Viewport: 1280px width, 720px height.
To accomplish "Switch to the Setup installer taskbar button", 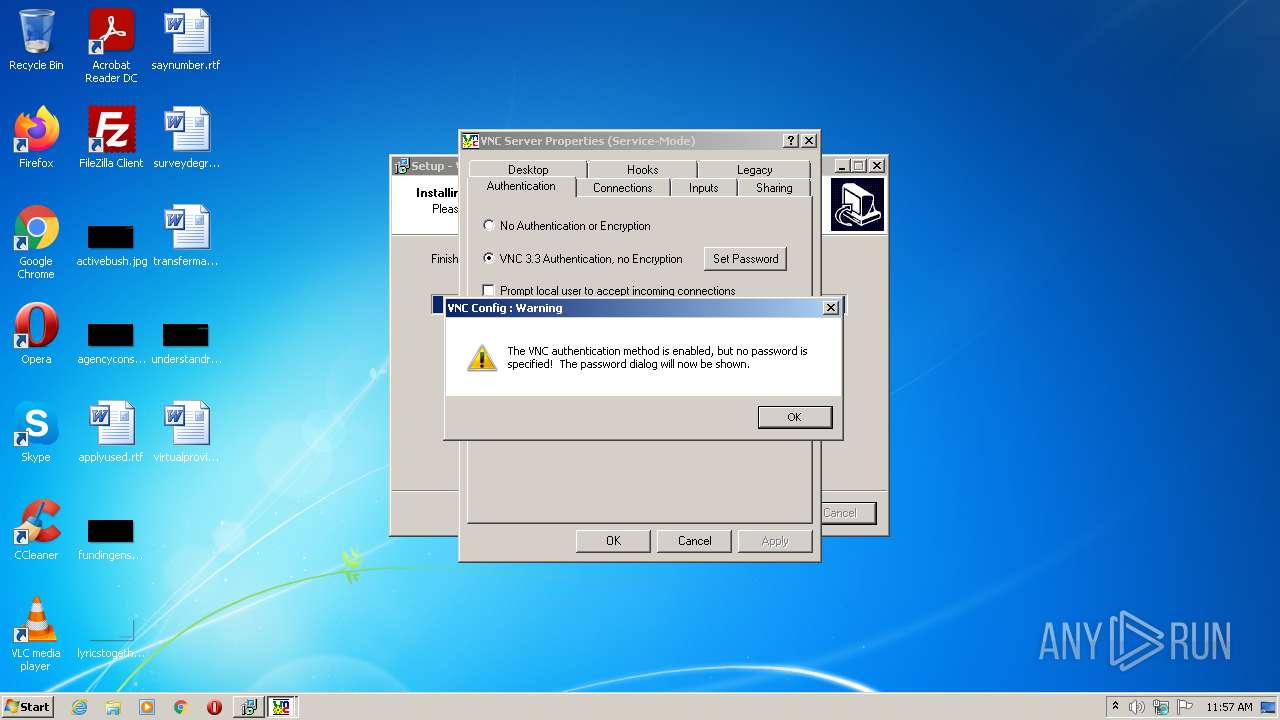I will tap(248, 707).
